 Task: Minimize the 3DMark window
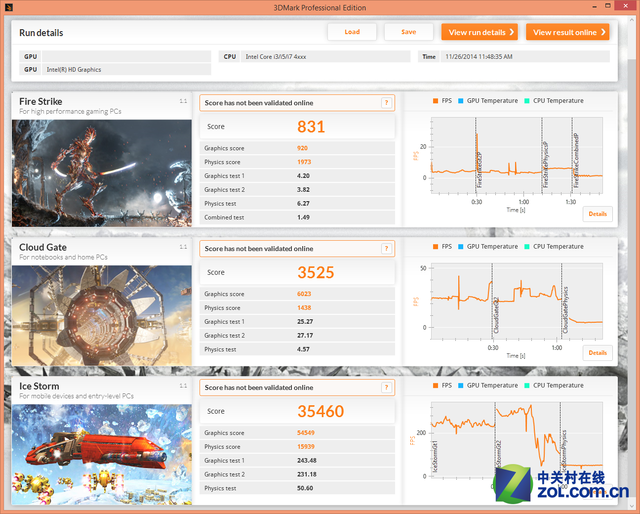[x=596, y=7]
